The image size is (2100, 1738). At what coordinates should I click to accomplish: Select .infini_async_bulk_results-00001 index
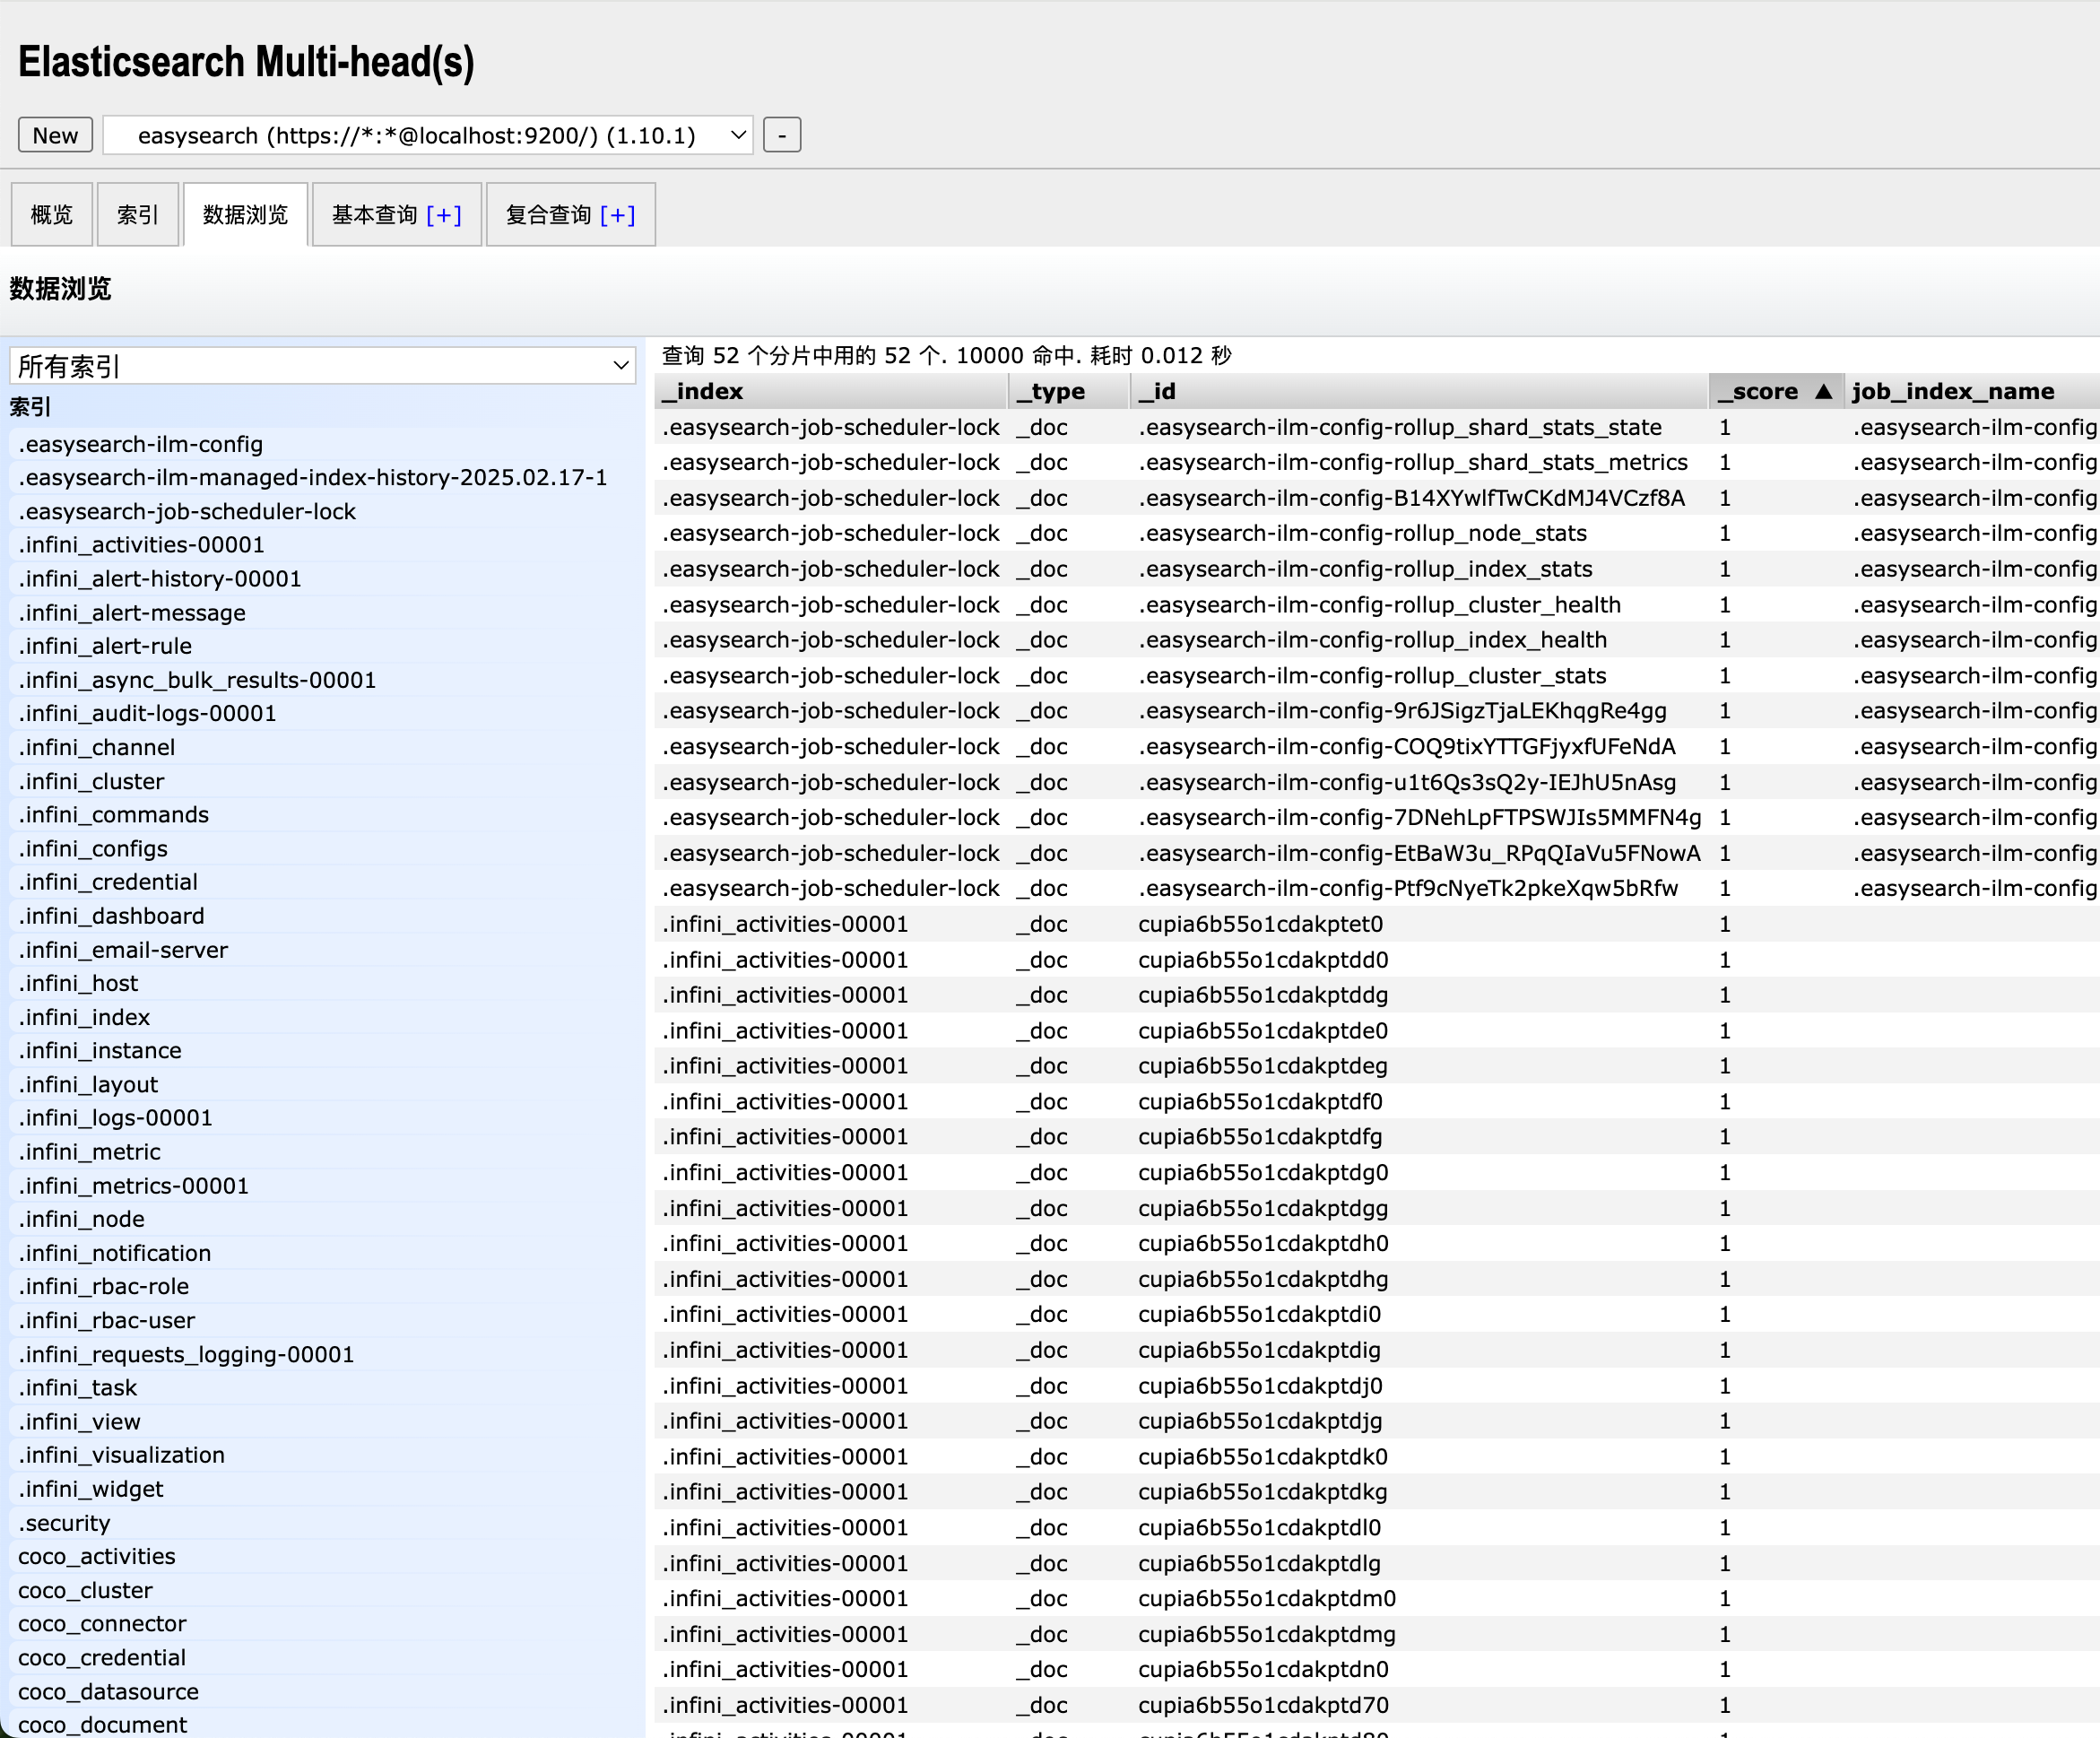click(x=322, y=680)
